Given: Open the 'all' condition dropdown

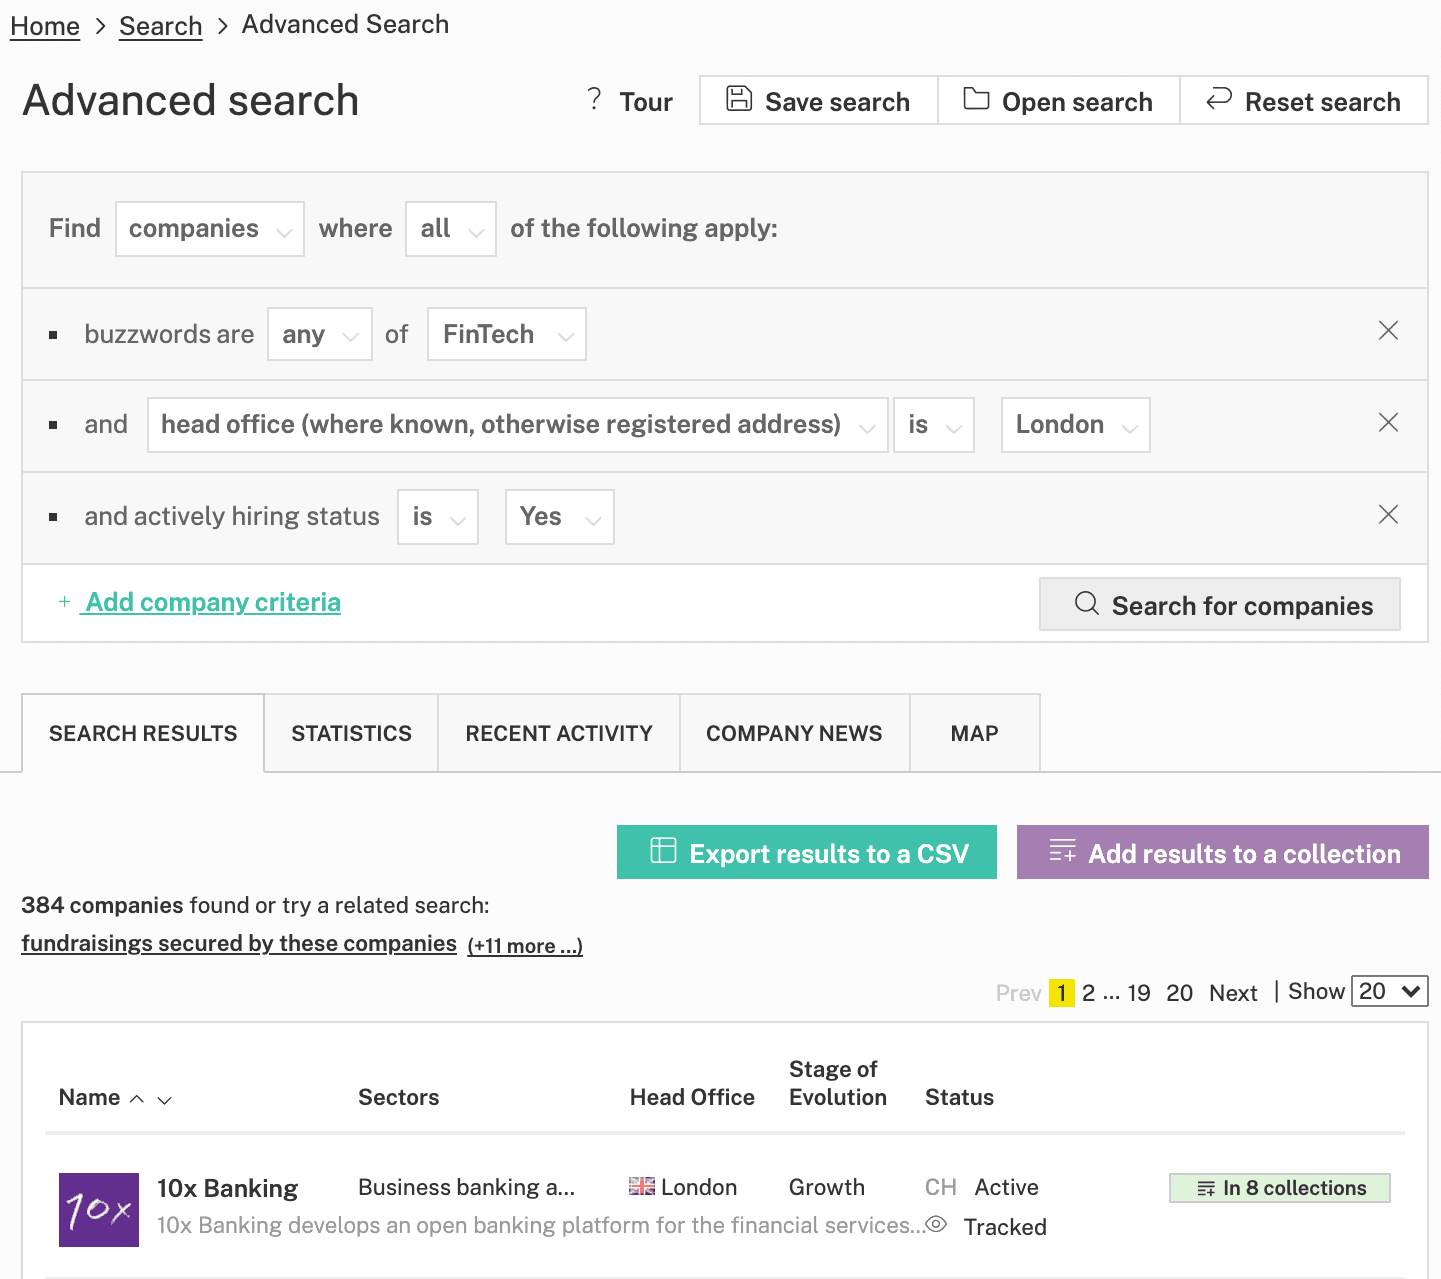Looking at the screenshot, I should click(451, 229).
